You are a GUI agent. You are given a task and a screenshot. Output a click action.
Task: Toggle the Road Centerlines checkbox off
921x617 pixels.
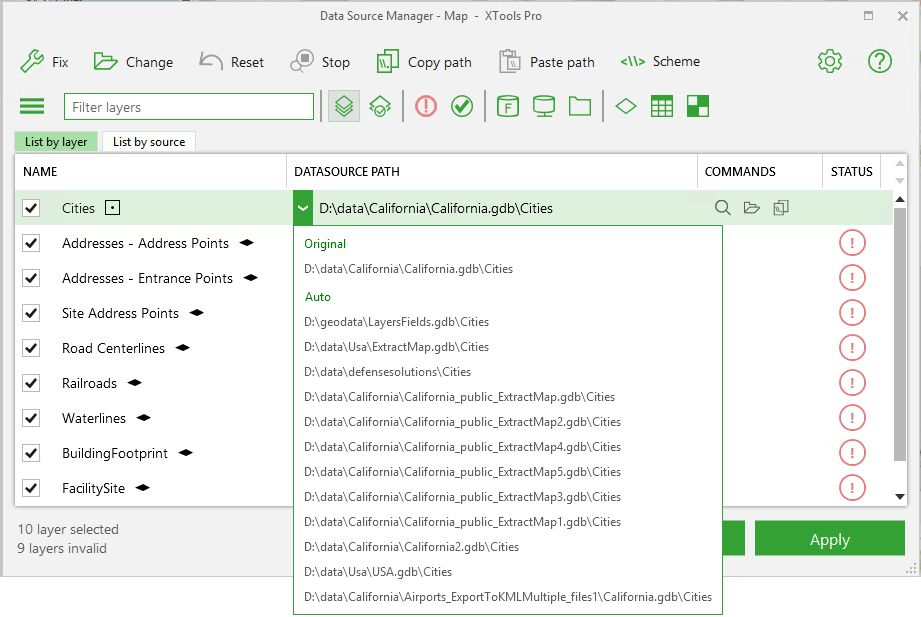click(30, 348)
